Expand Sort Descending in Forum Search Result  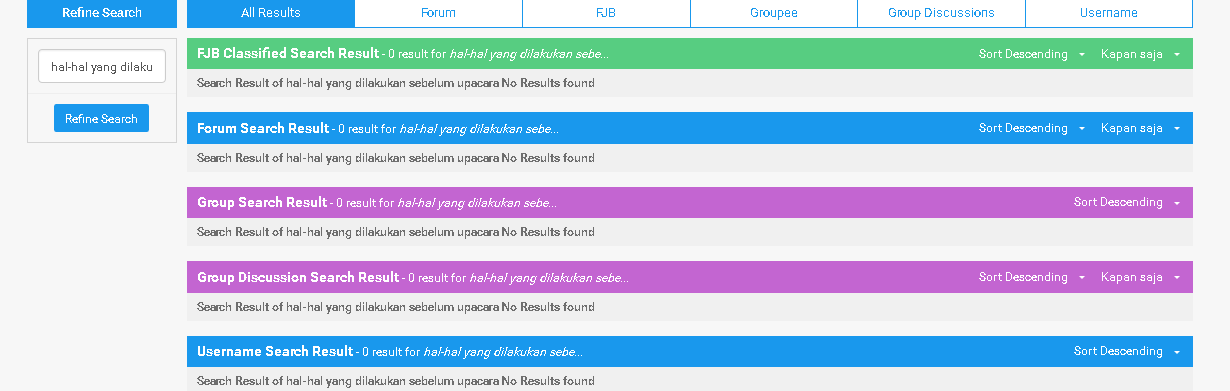[x=1032, y=128]
